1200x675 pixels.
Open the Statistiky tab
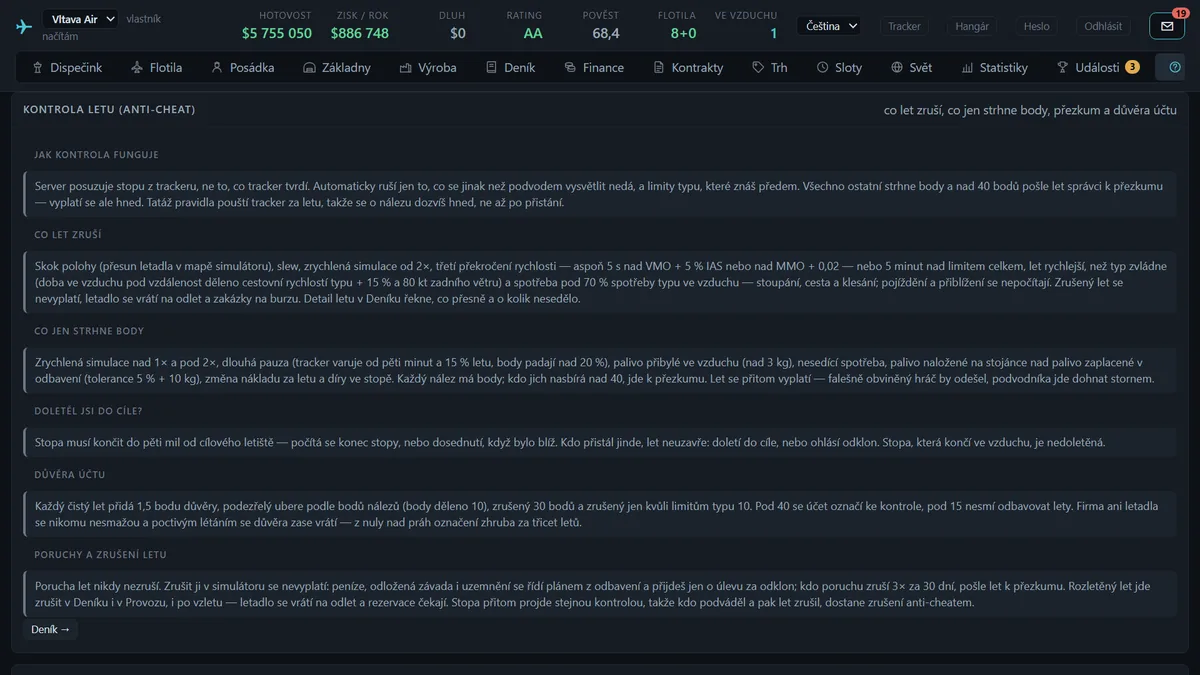point(994,67)
